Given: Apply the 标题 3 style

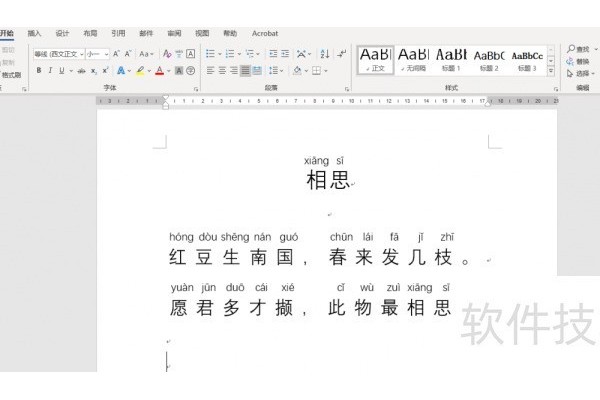Looking at the screenshot, I should [527, 60].
